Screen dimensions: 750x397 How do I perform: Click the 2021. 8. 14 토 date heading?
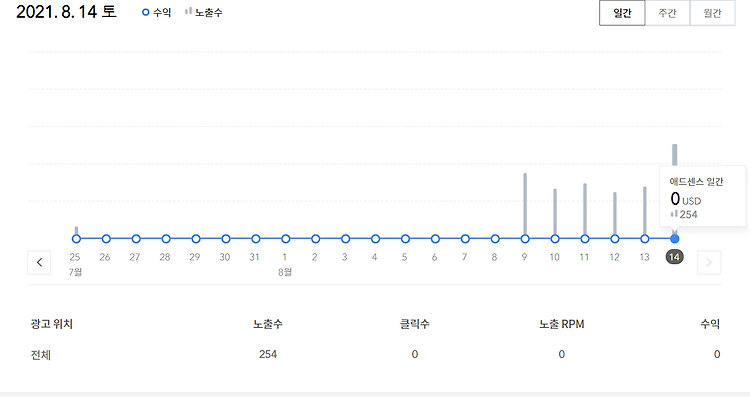pyautogui.click(x=66, y=11)
